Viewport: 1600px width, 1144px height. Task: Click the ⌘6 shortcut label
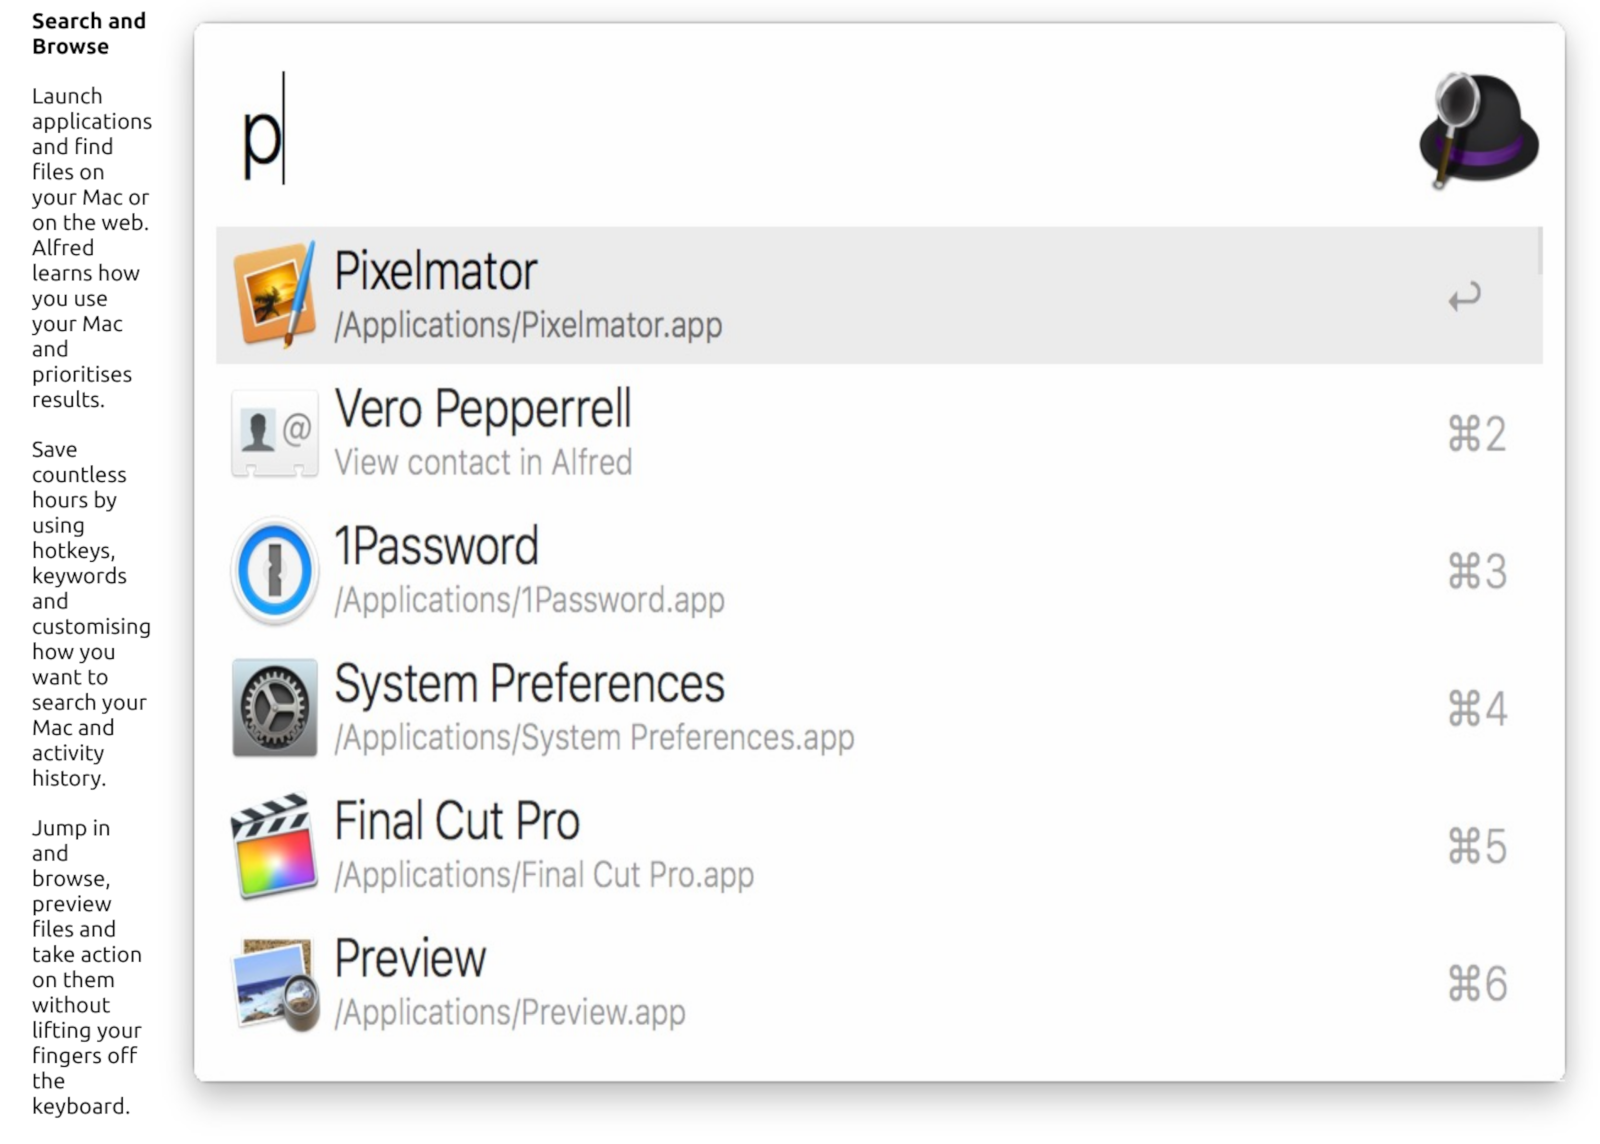pos(1477,984)
